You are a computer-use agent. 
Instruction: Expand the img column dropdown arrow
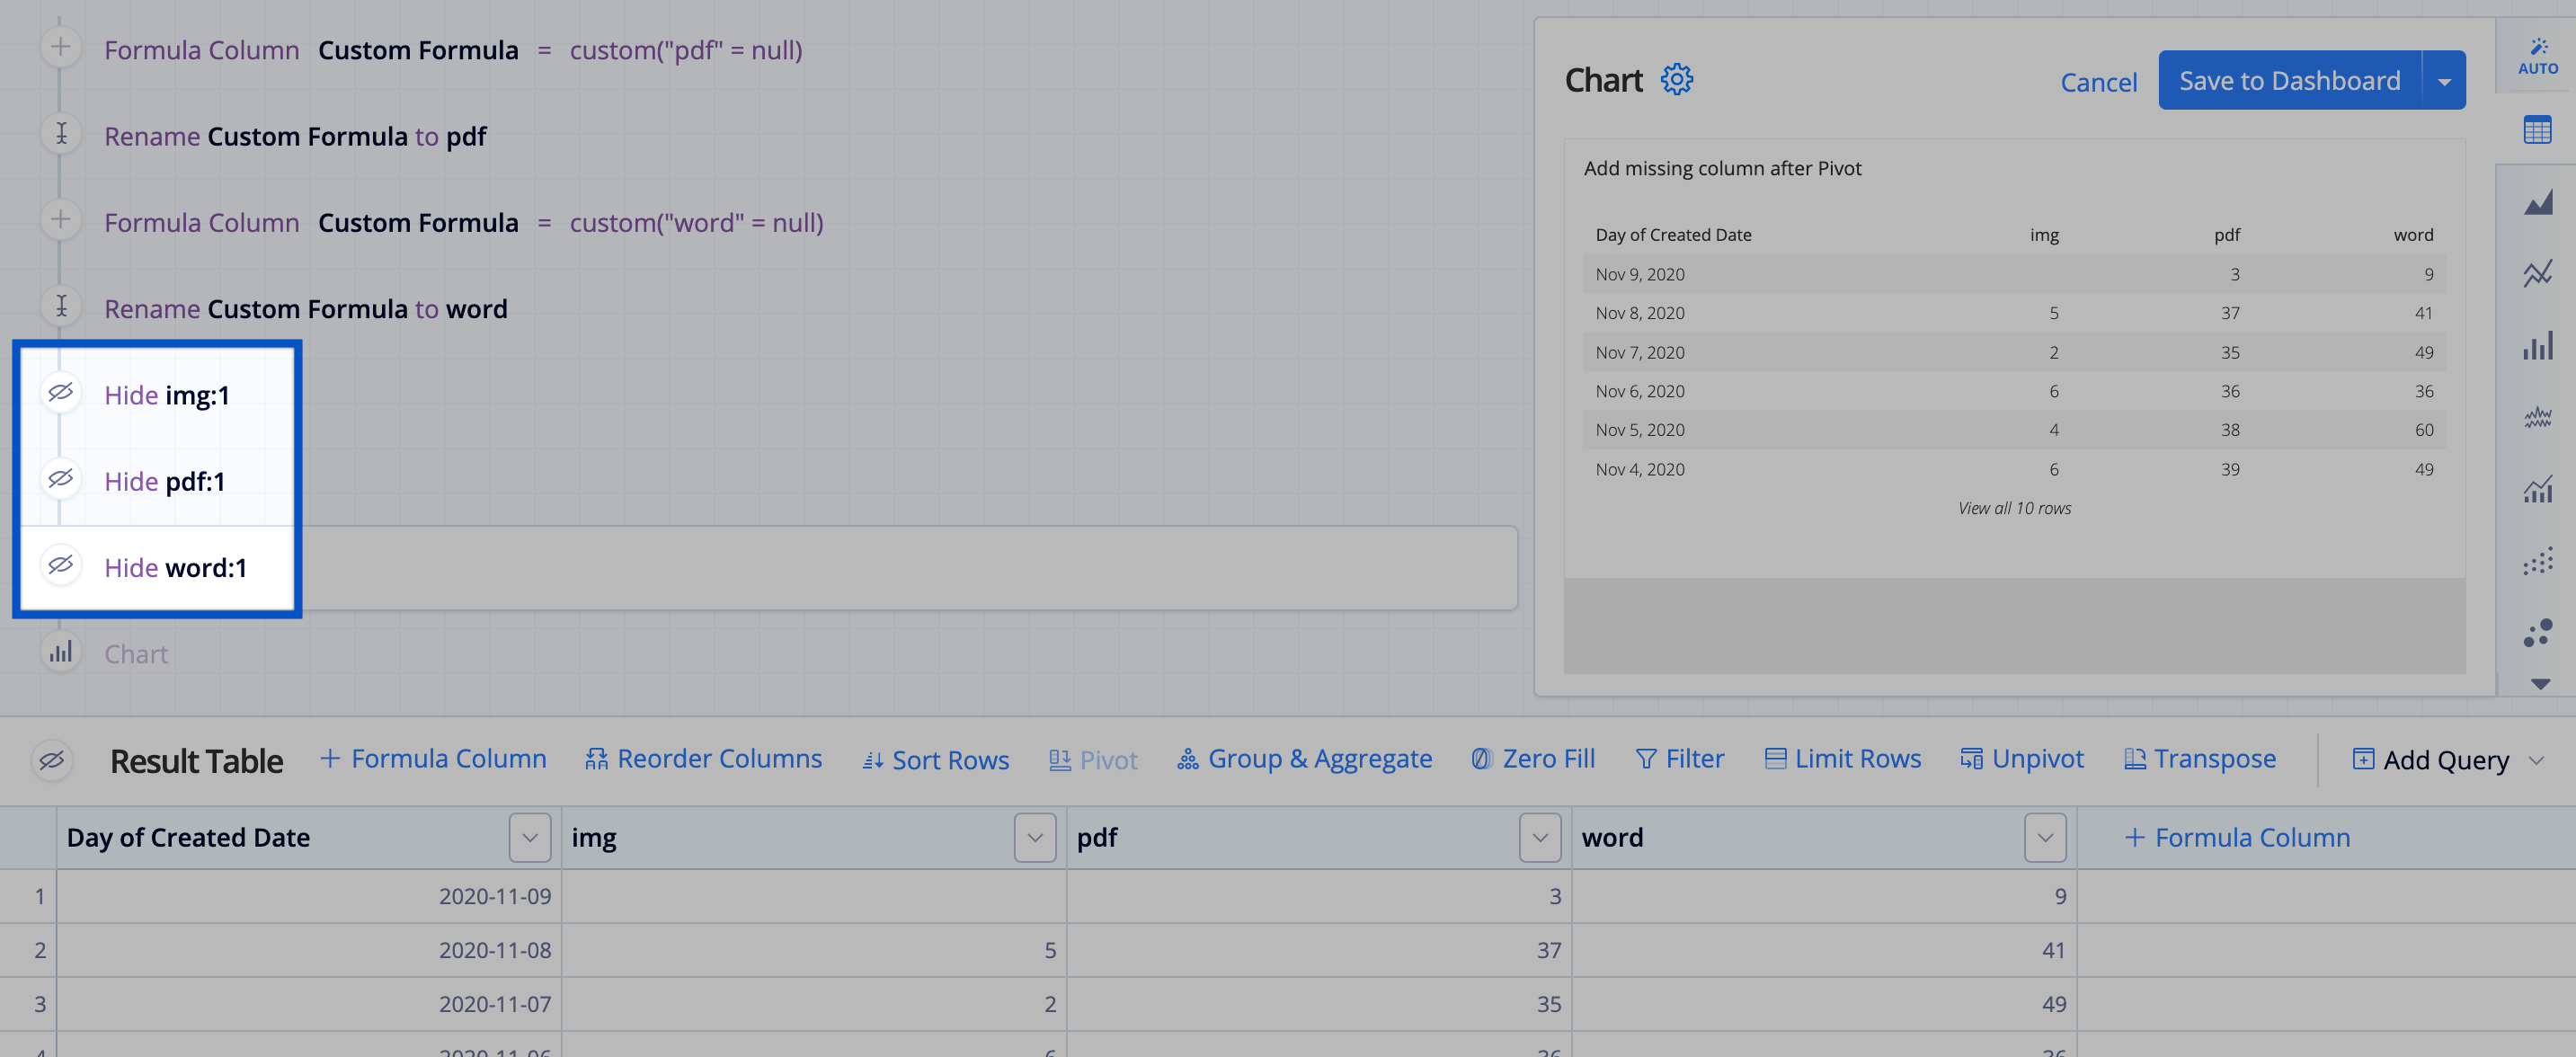[x=1034, y=837]
